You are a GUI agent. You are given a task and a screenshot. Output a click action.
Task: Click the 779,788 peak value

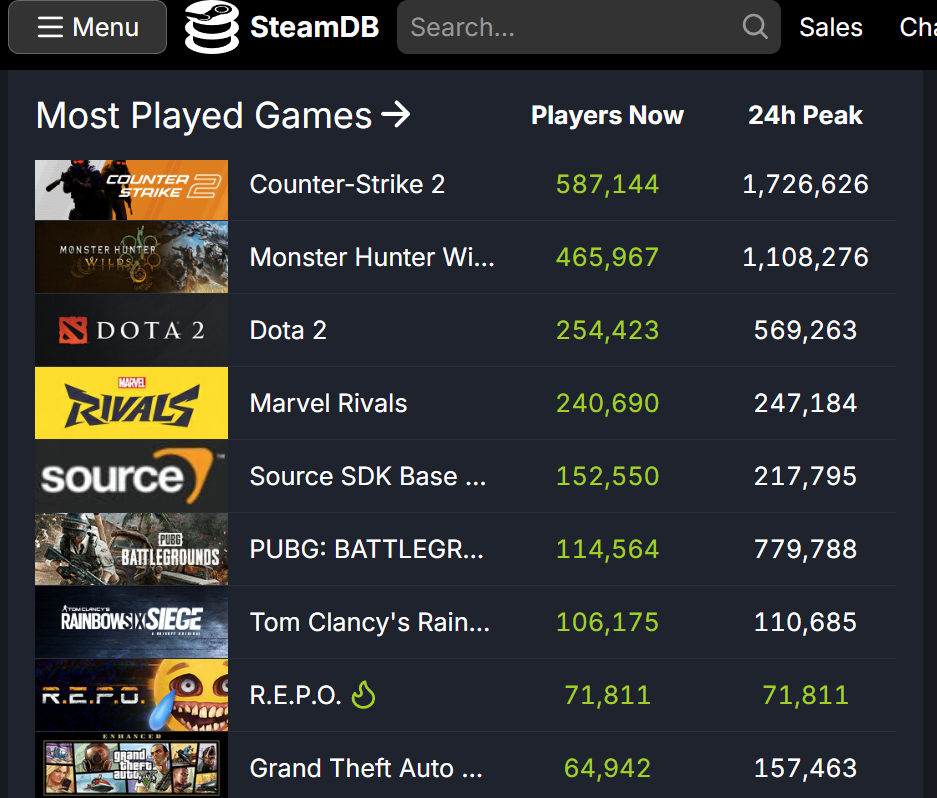click(x=805, y=549)
